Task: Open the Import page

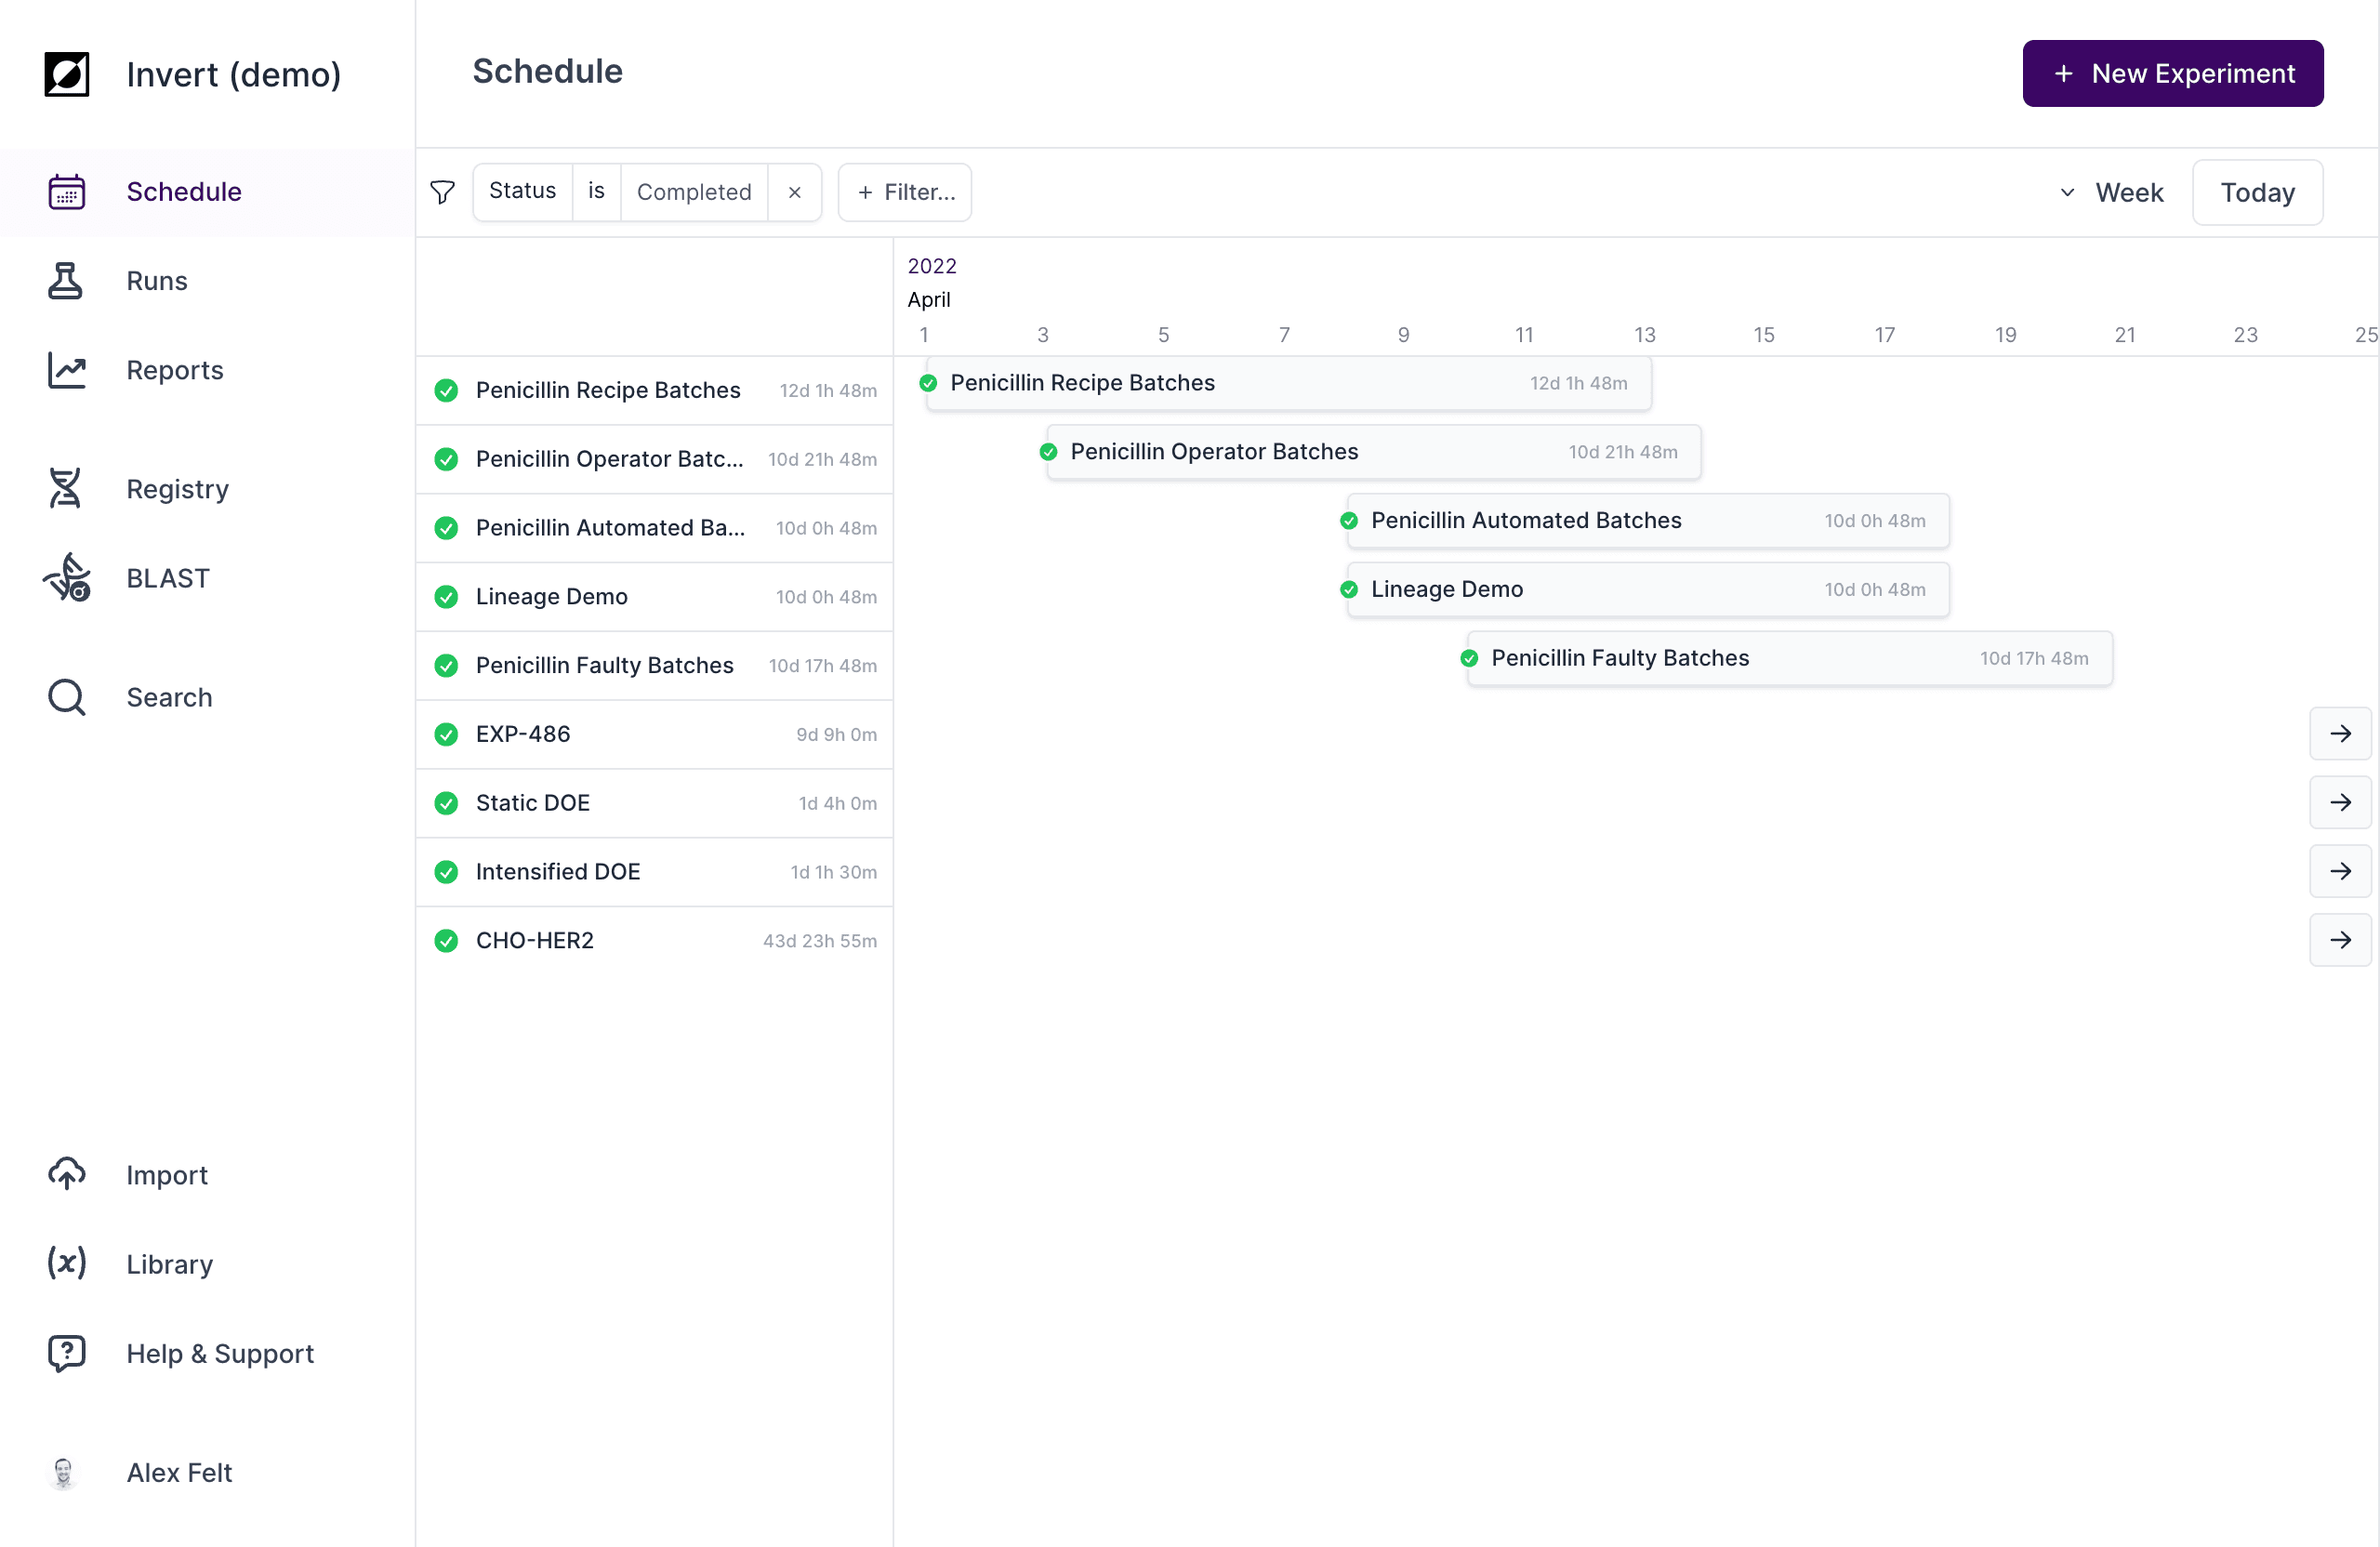Action: 207,1174
